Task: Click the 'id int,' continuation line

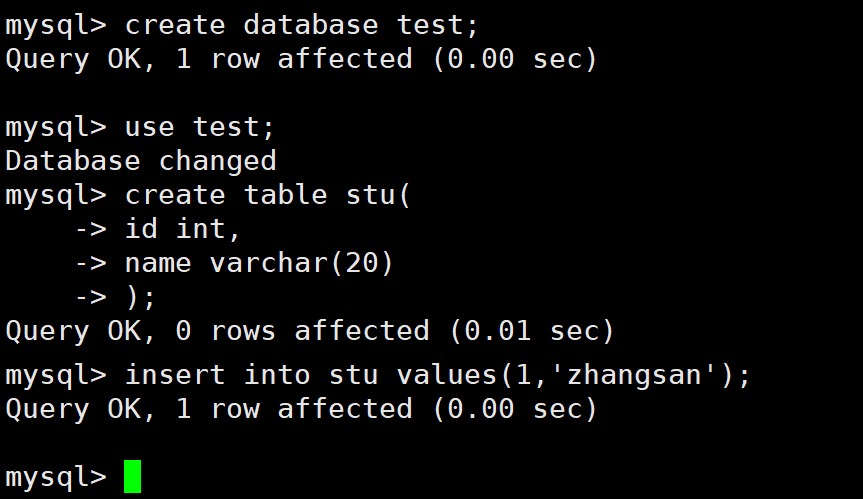Action: 157,229
